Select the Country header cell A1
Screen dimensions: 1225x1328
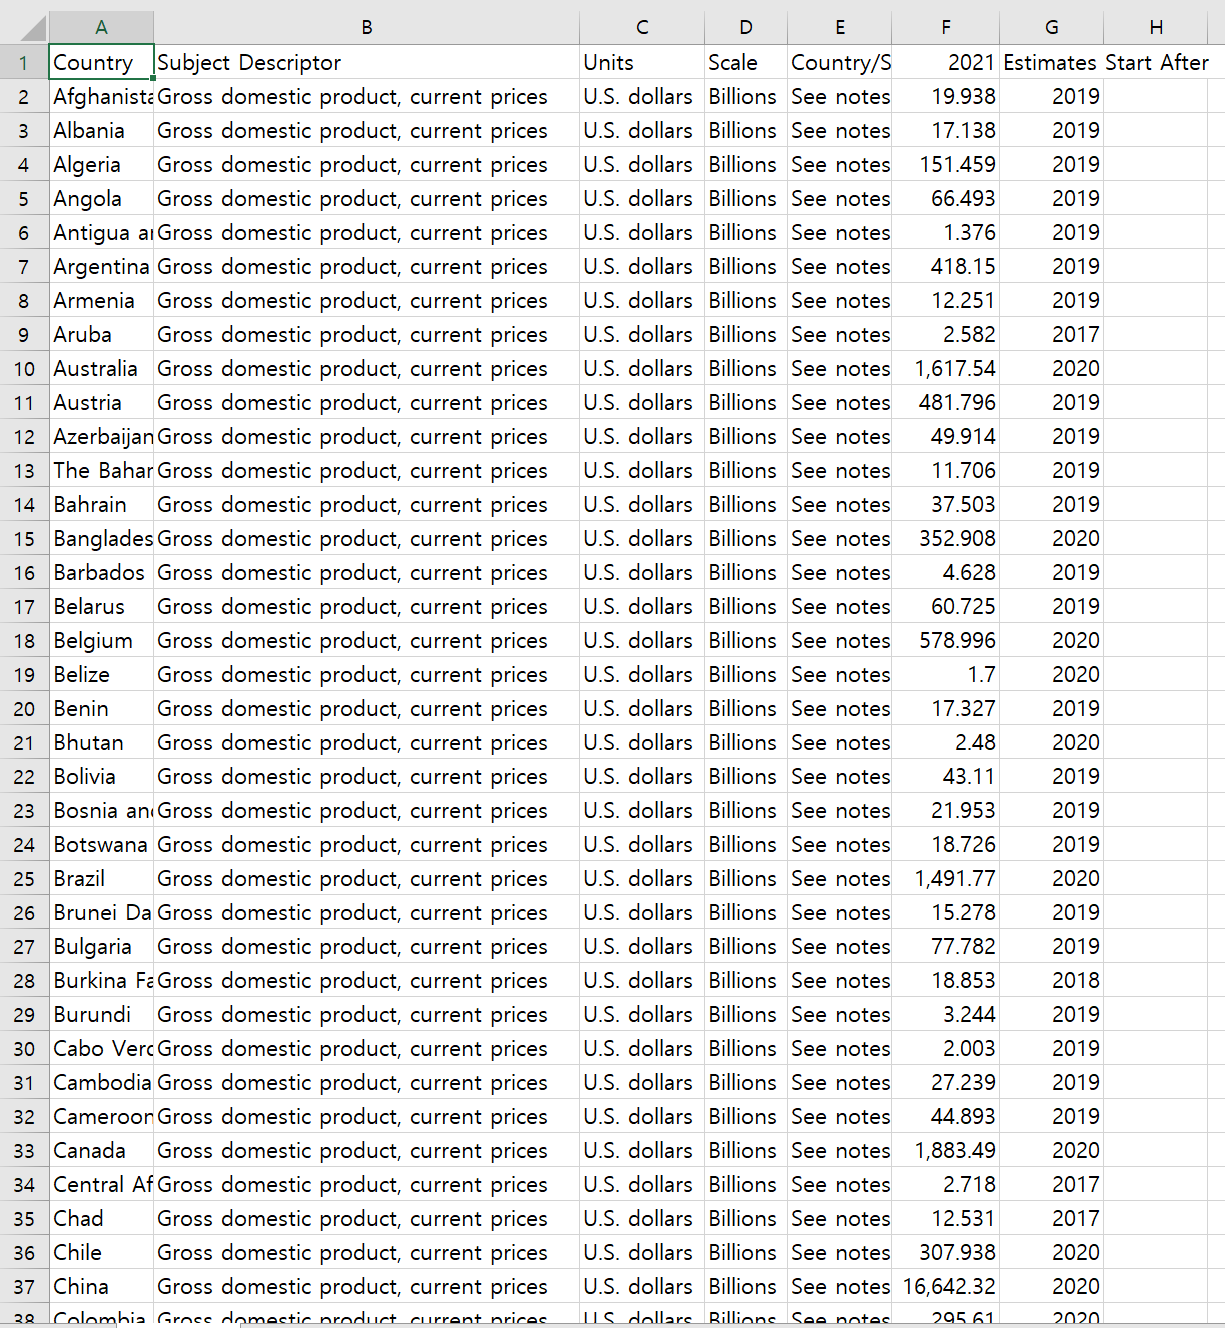(x=101, y=62)
